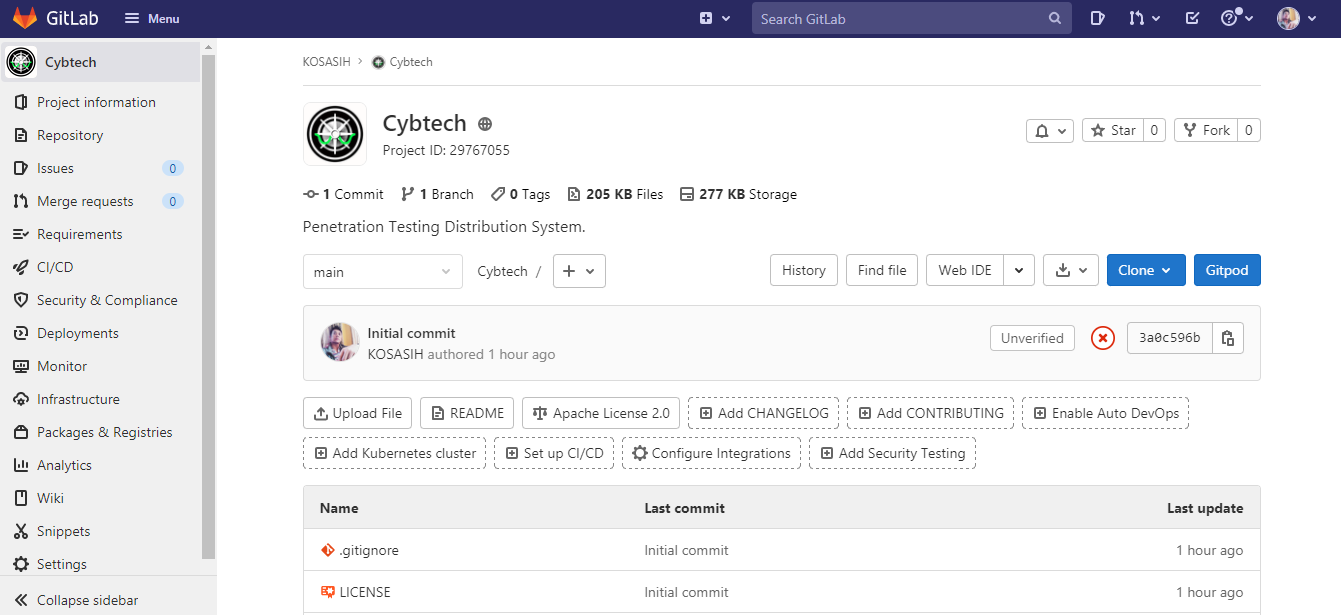Click the Analytics chart icon

20,465
